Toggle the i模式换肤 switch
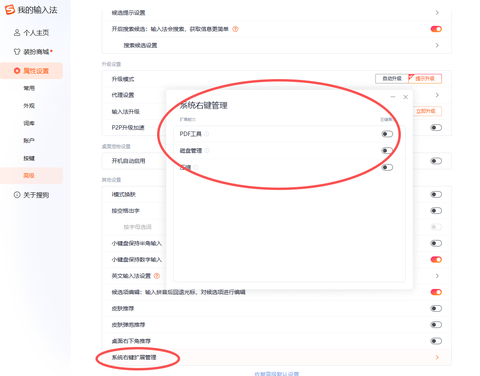Image resolution: width=480 pixels, height=376 pixels. click(436, 194)
